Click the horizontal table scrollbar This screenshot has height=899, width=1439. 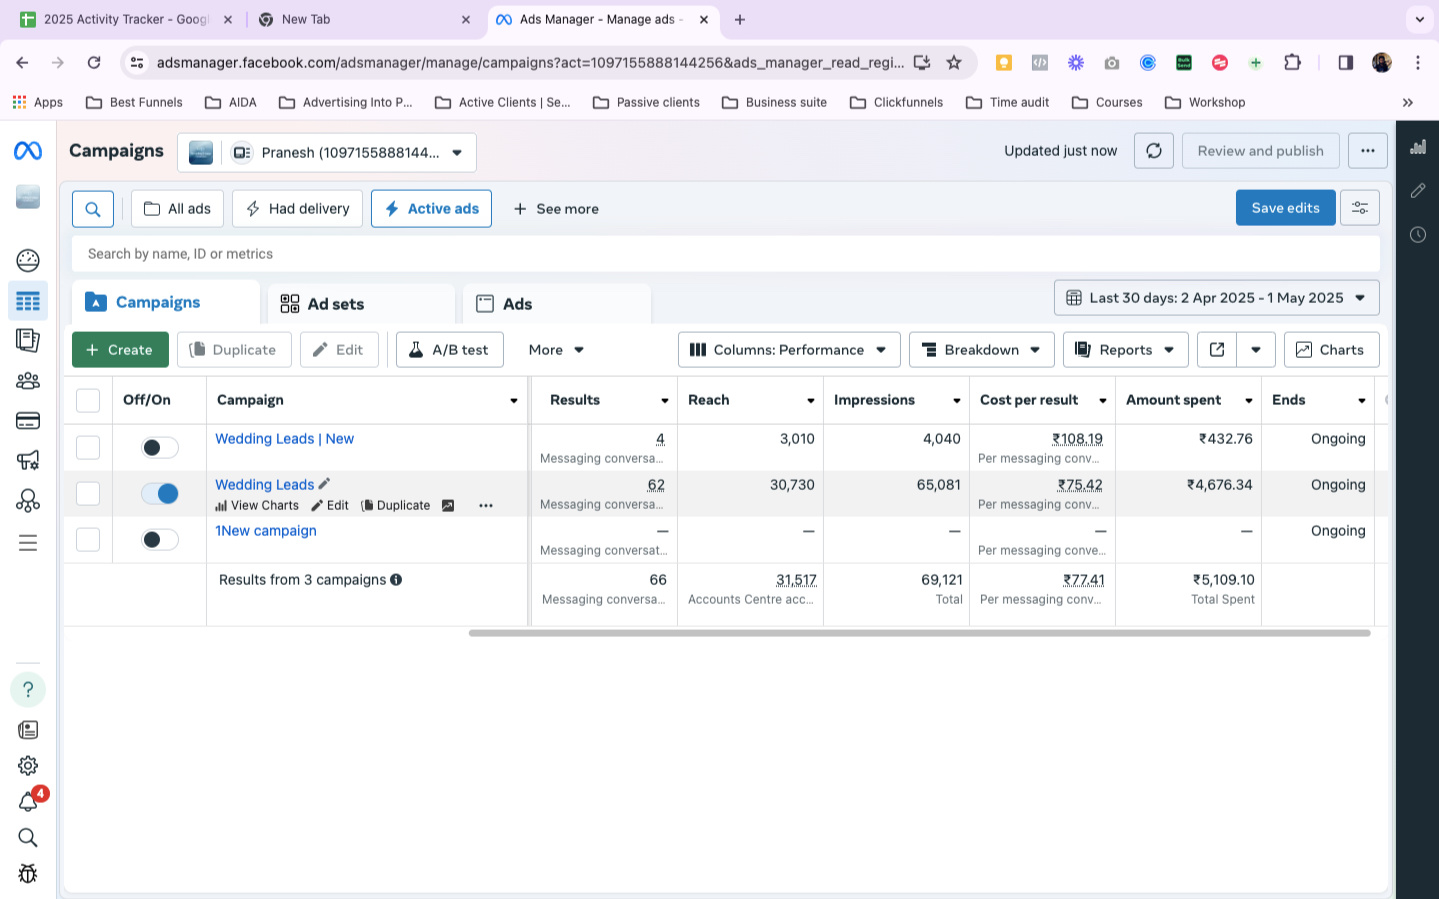coord(918,633)
